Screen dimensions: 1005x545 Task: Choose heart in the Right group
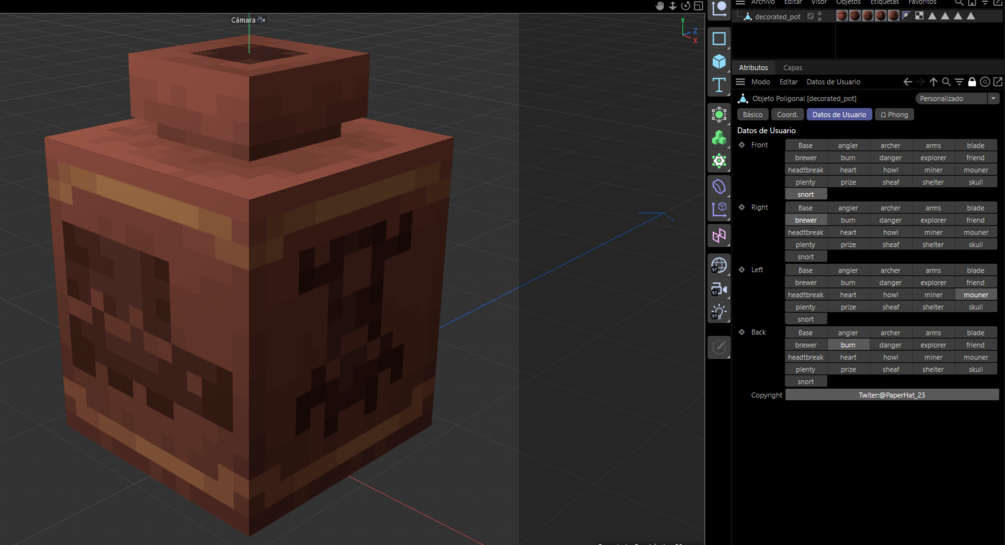coord(848,232)
